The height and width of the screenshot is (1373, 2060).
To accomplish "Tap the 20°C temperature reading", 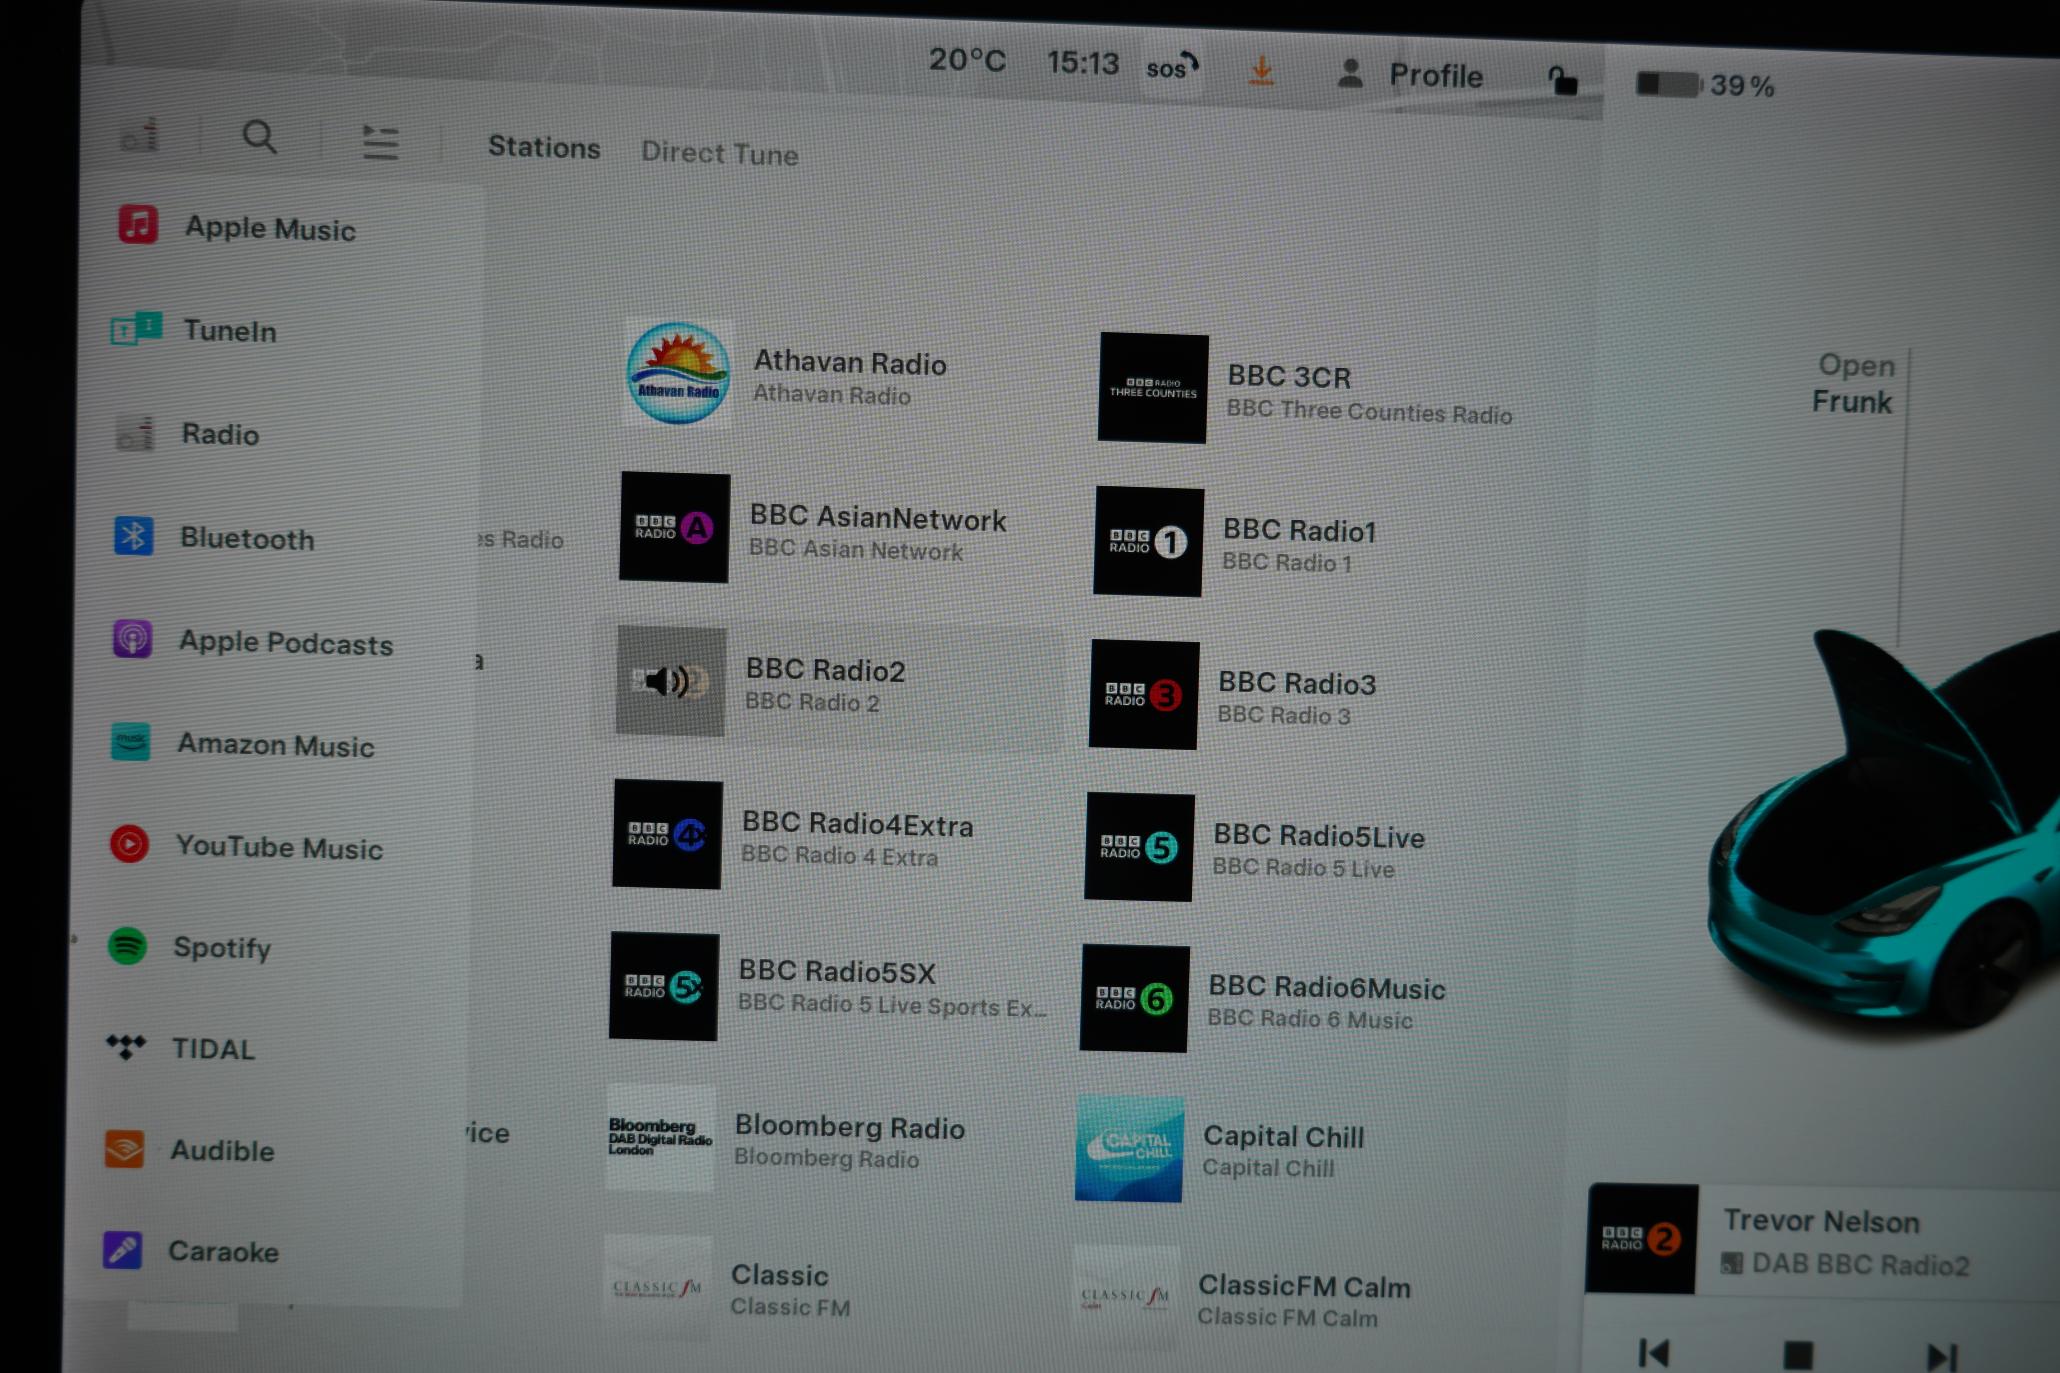I will click(967, 60).
